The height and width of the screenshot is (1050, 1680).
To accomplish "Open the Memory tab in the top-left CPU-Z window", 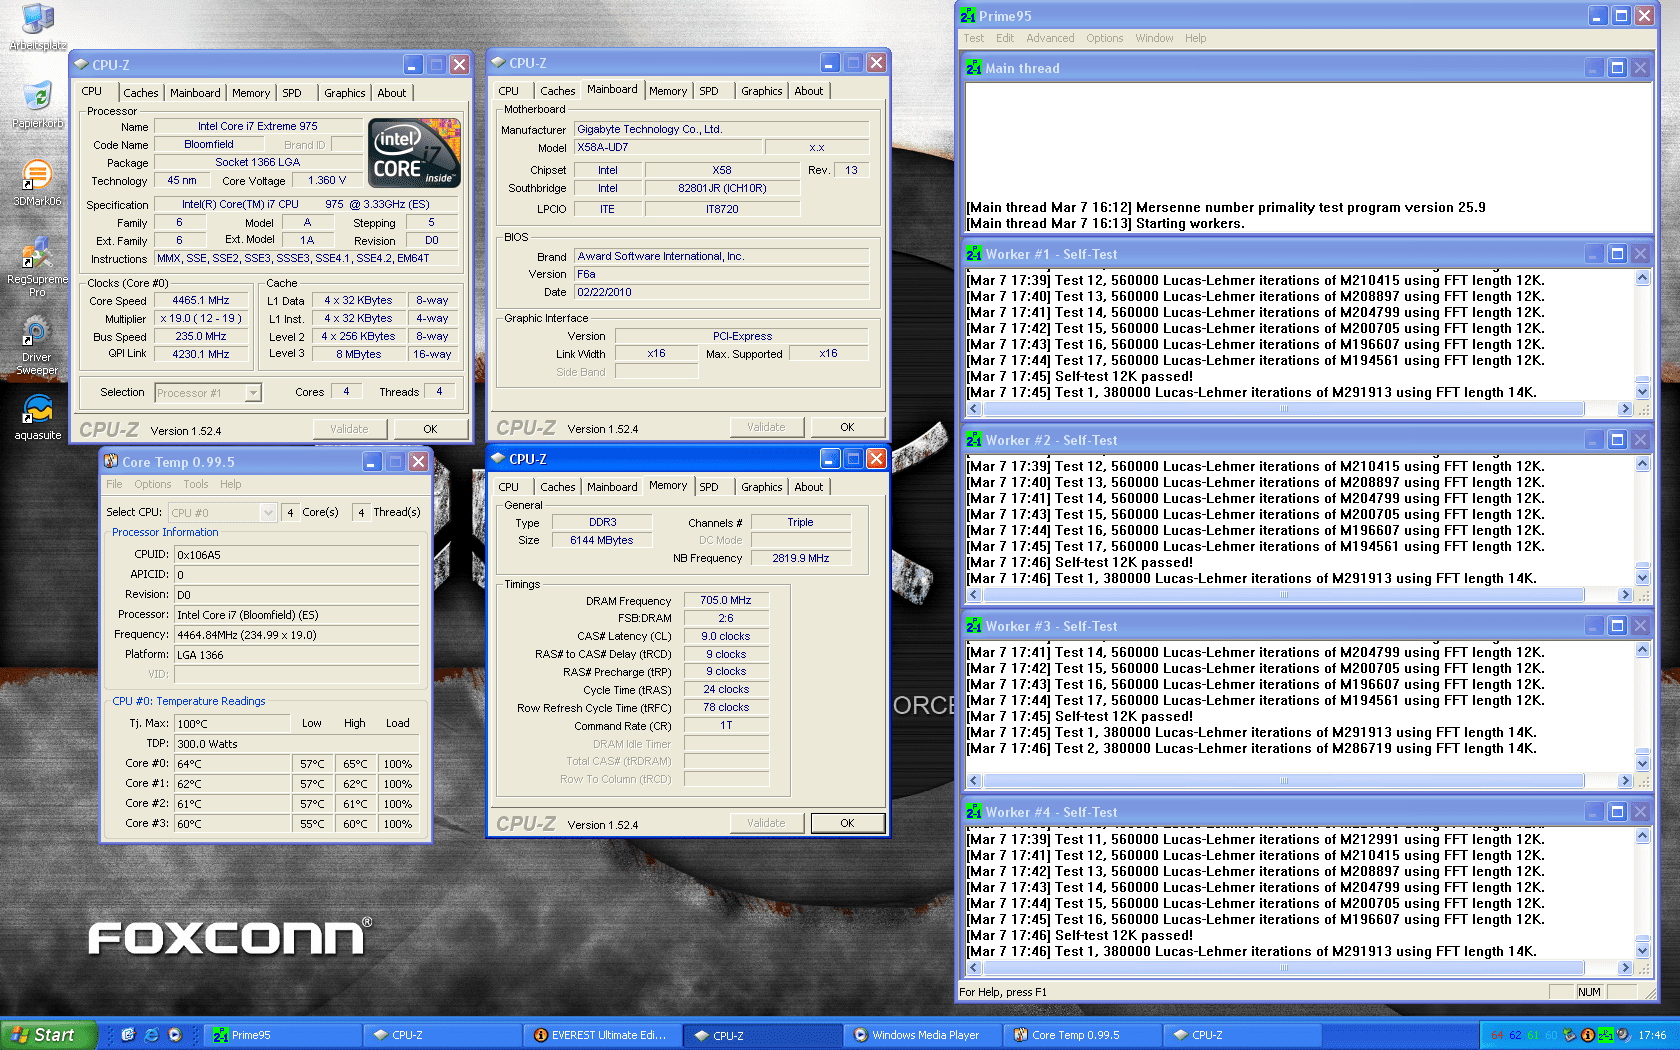I will point(251,93).
